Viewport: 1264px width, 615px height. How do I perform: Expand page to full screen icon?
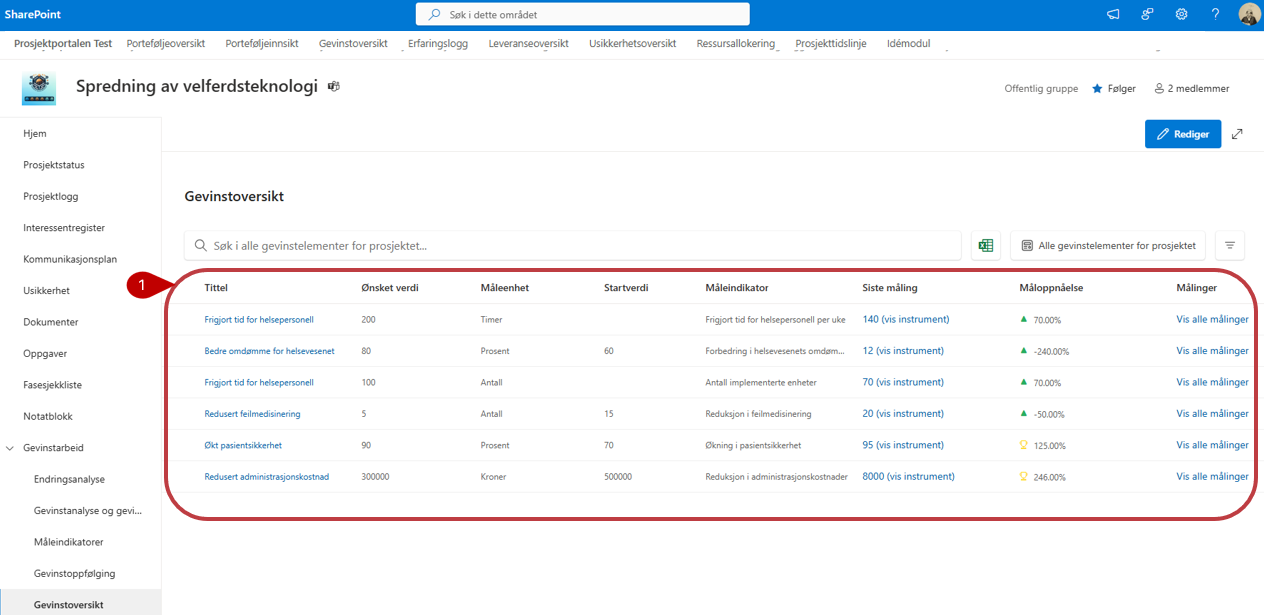1237,134
